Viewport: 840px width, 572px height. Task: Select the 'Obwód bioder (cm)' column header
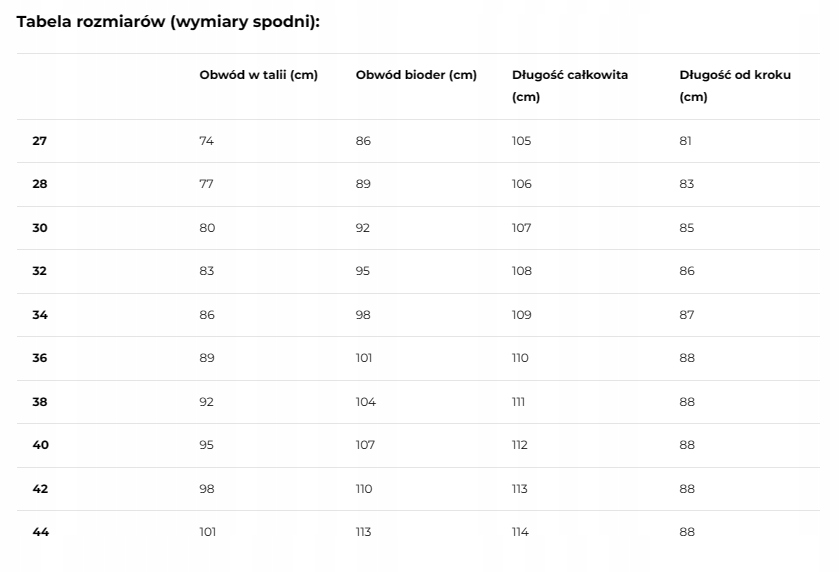point(416,75)
